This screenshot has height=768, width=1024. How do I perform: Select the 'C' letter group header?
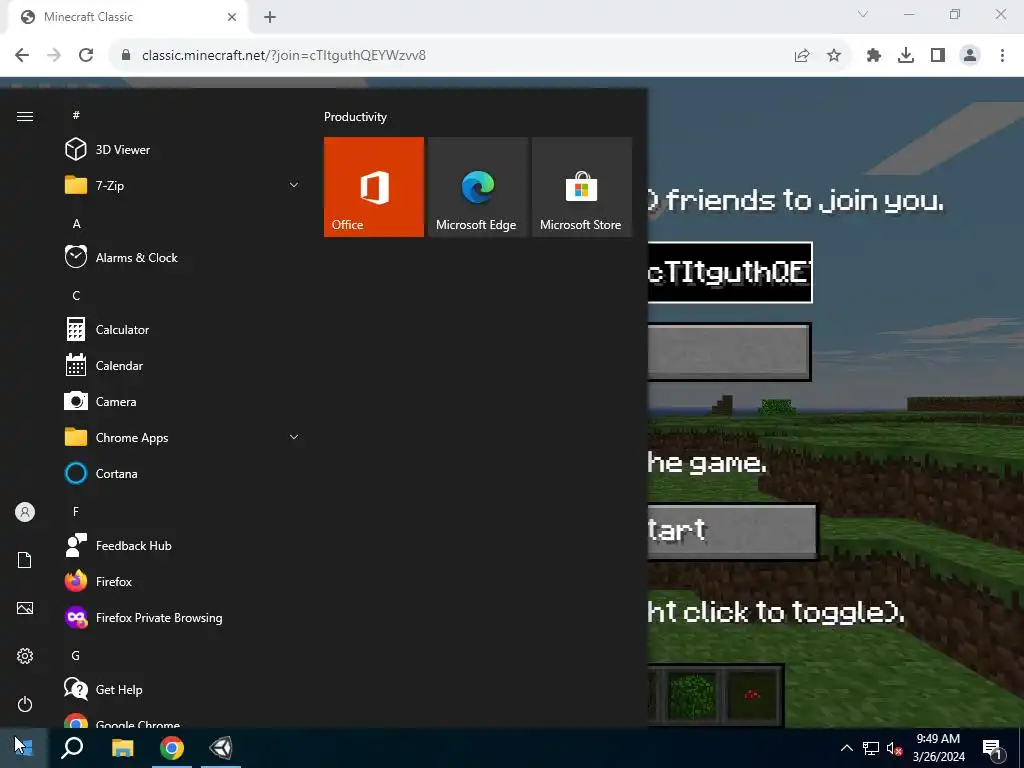click(x=76, y=296)
